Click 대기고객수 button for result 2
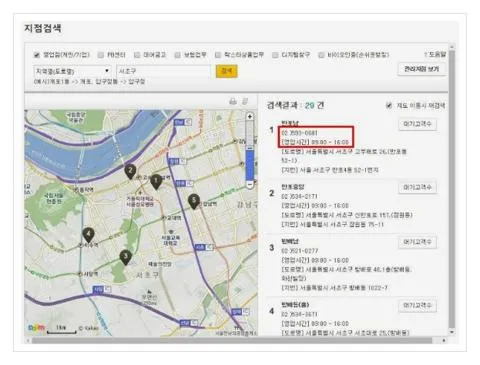480x365 pixels. pyautogui.click(x=418, y=187)
